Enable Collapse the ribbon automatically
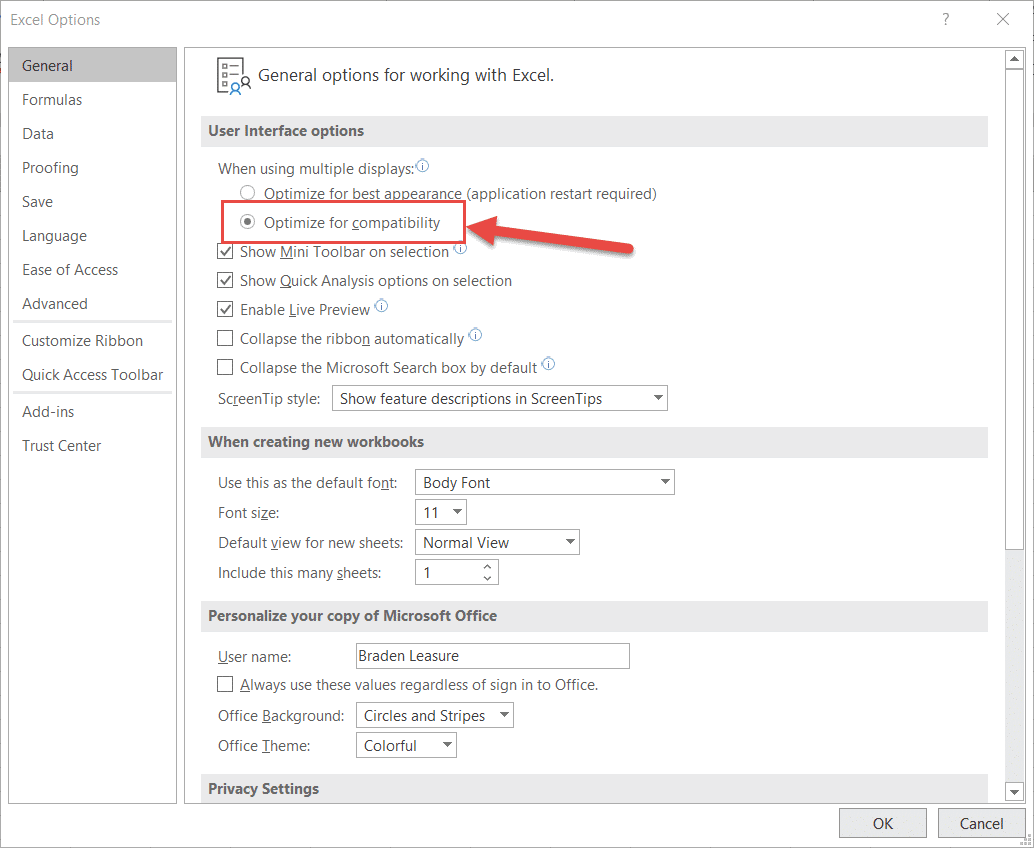 coord(226,338)
